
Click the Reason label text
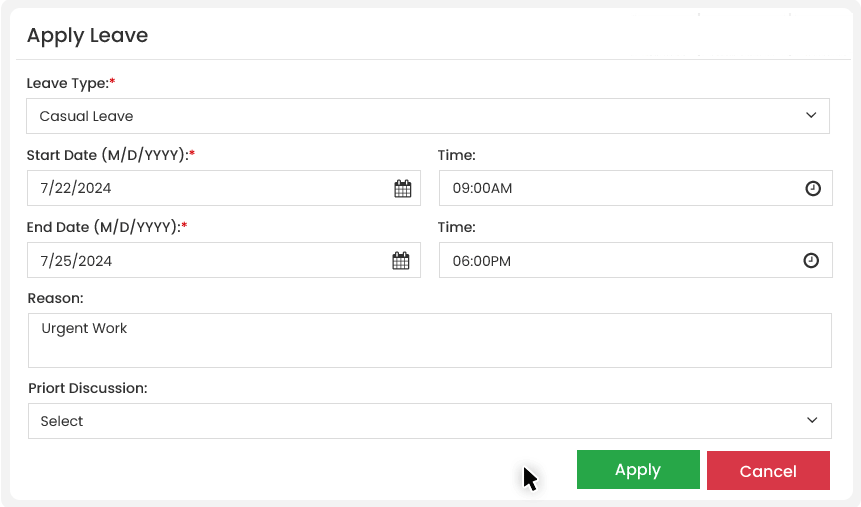click(55, 298)
